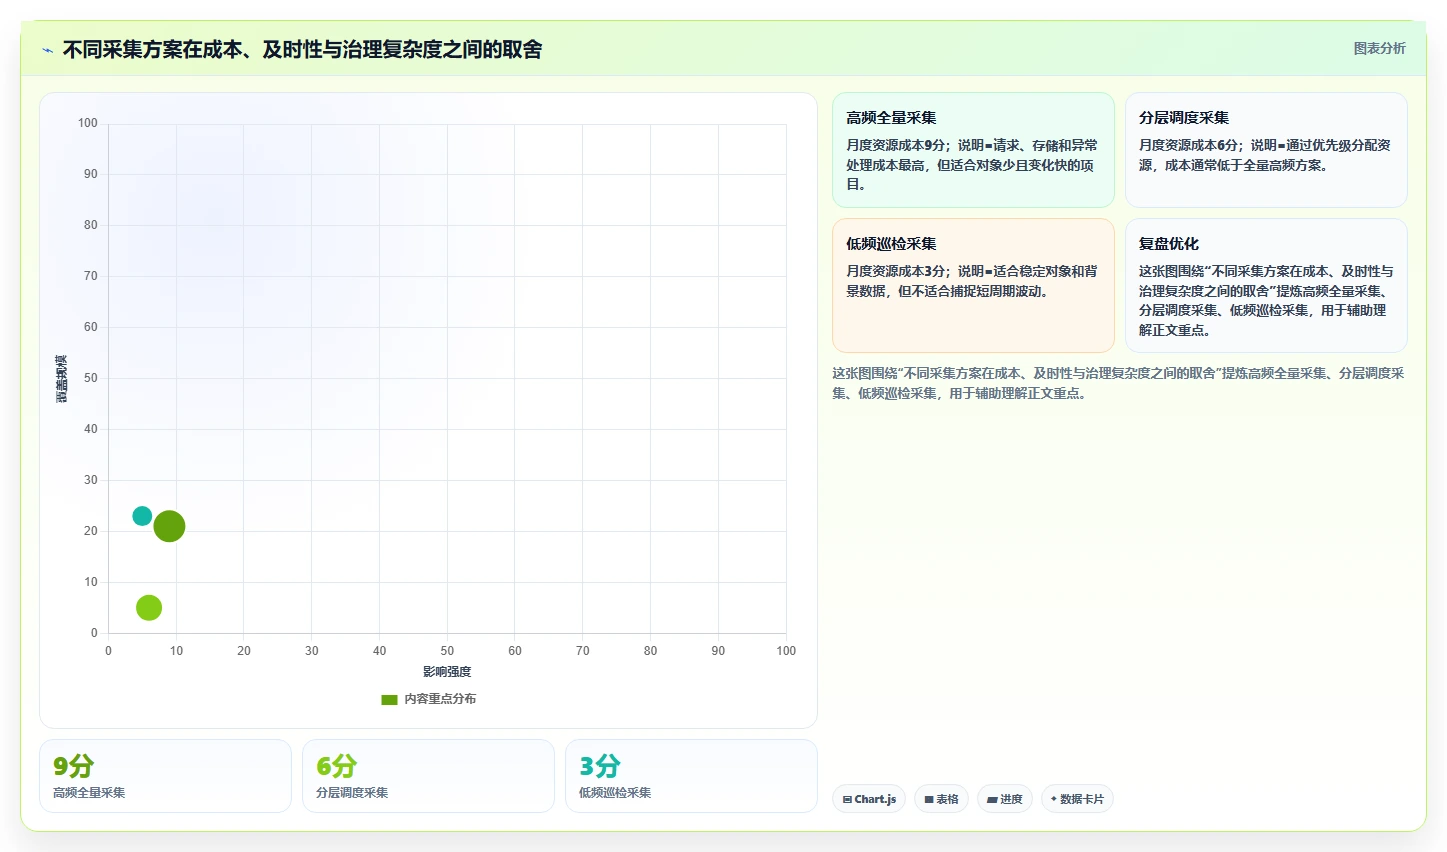Click the 进度 tag icon

pyautogui.click(x=992, y=800)
